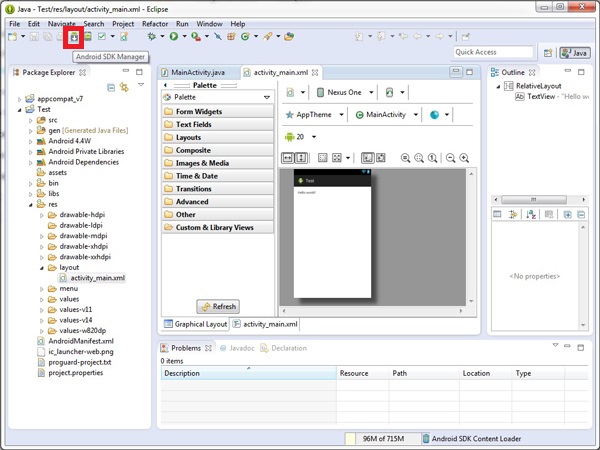Click the locale globe icon in layout editor

pos(435,115)
